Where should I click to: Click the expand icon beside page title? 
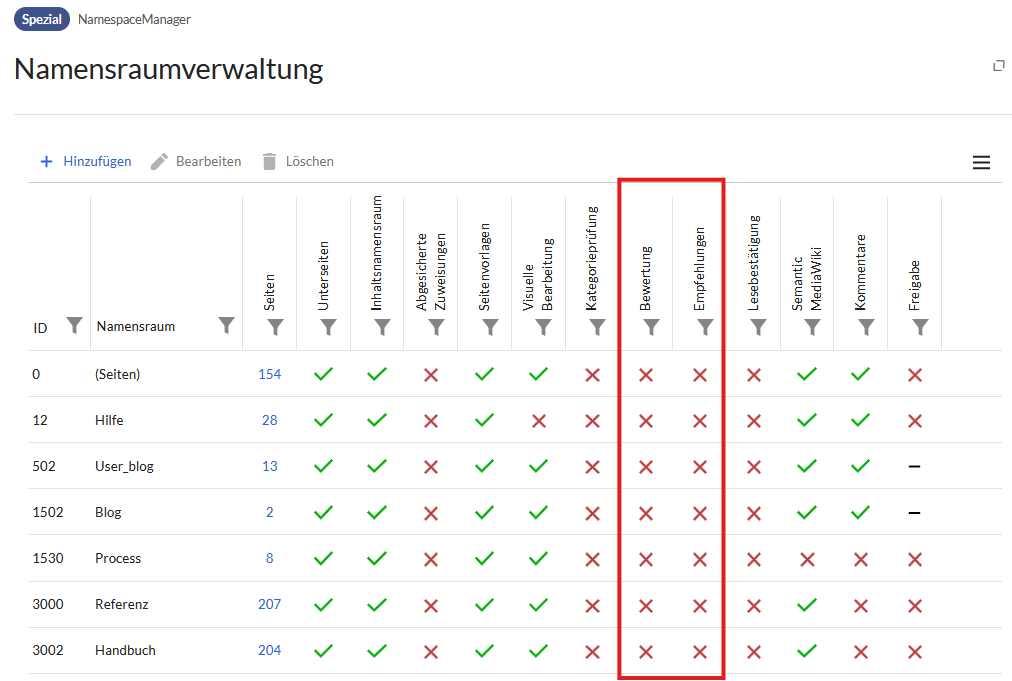click(998, 66)
